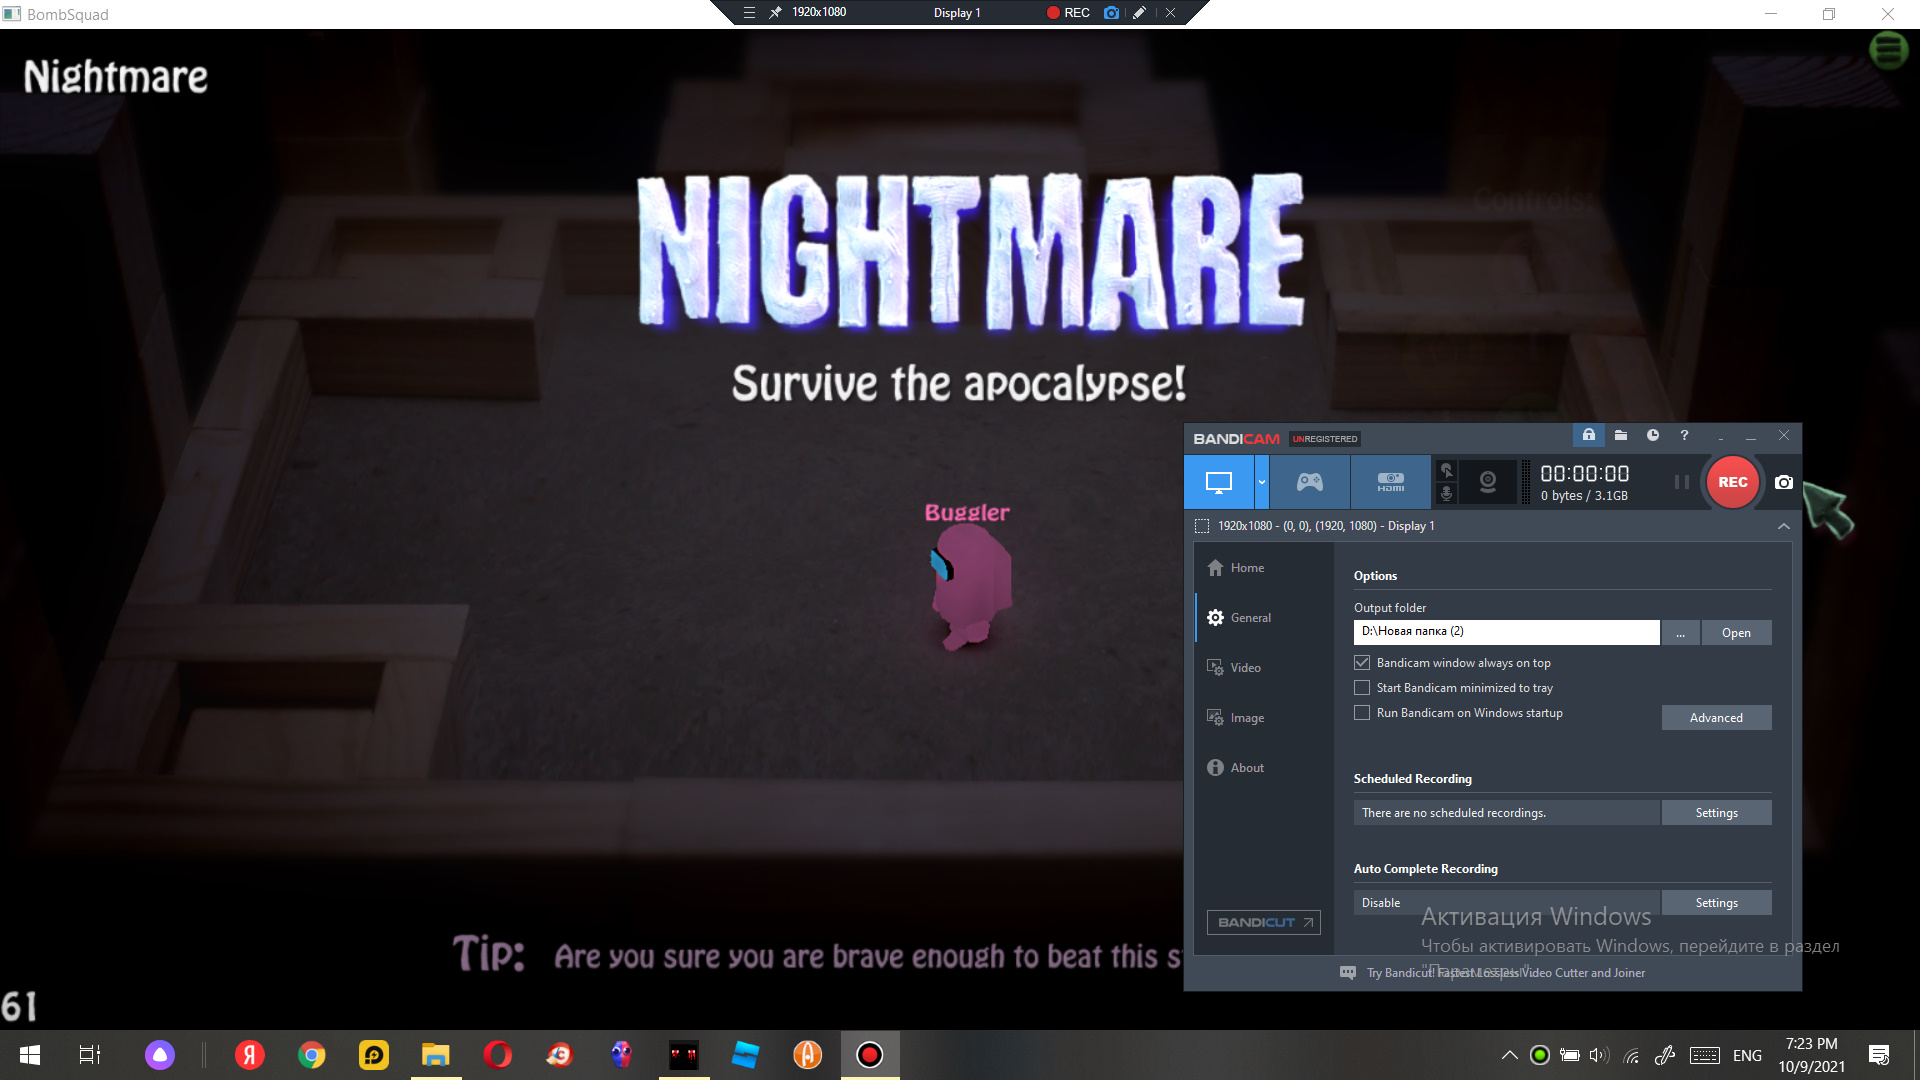The width and height of the screenshot is (1920, 1080).
Task: Enable Start Bandicam minimized to tray
Action: point(1362,688)
